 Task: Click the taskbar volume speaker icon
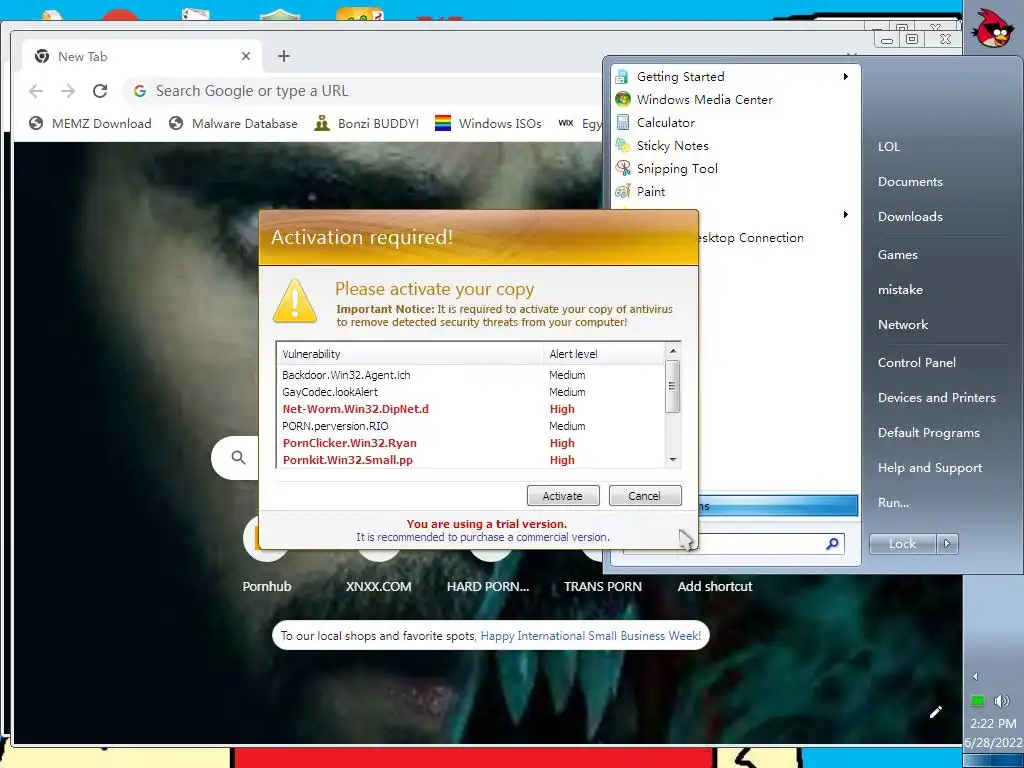(1001, 701)
